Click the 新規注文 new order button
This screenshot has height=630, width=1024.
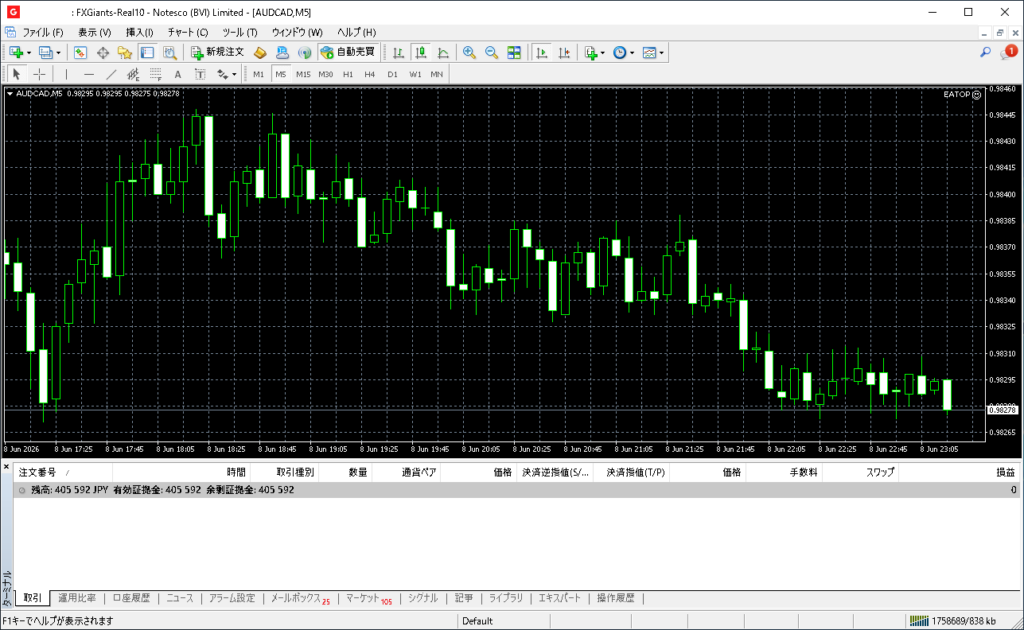[217, 52]
